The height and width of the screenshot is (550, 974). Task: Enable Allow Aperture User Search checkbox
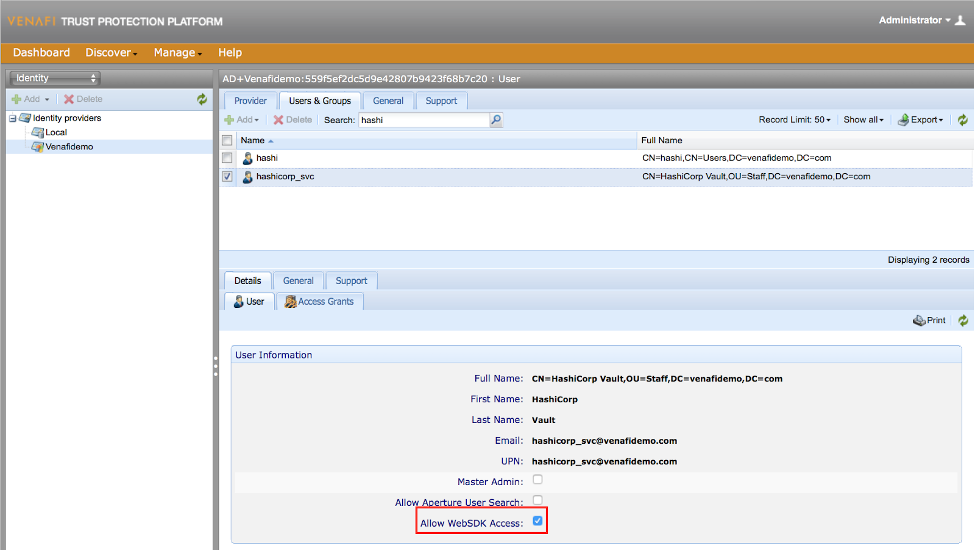pos(537,500)
